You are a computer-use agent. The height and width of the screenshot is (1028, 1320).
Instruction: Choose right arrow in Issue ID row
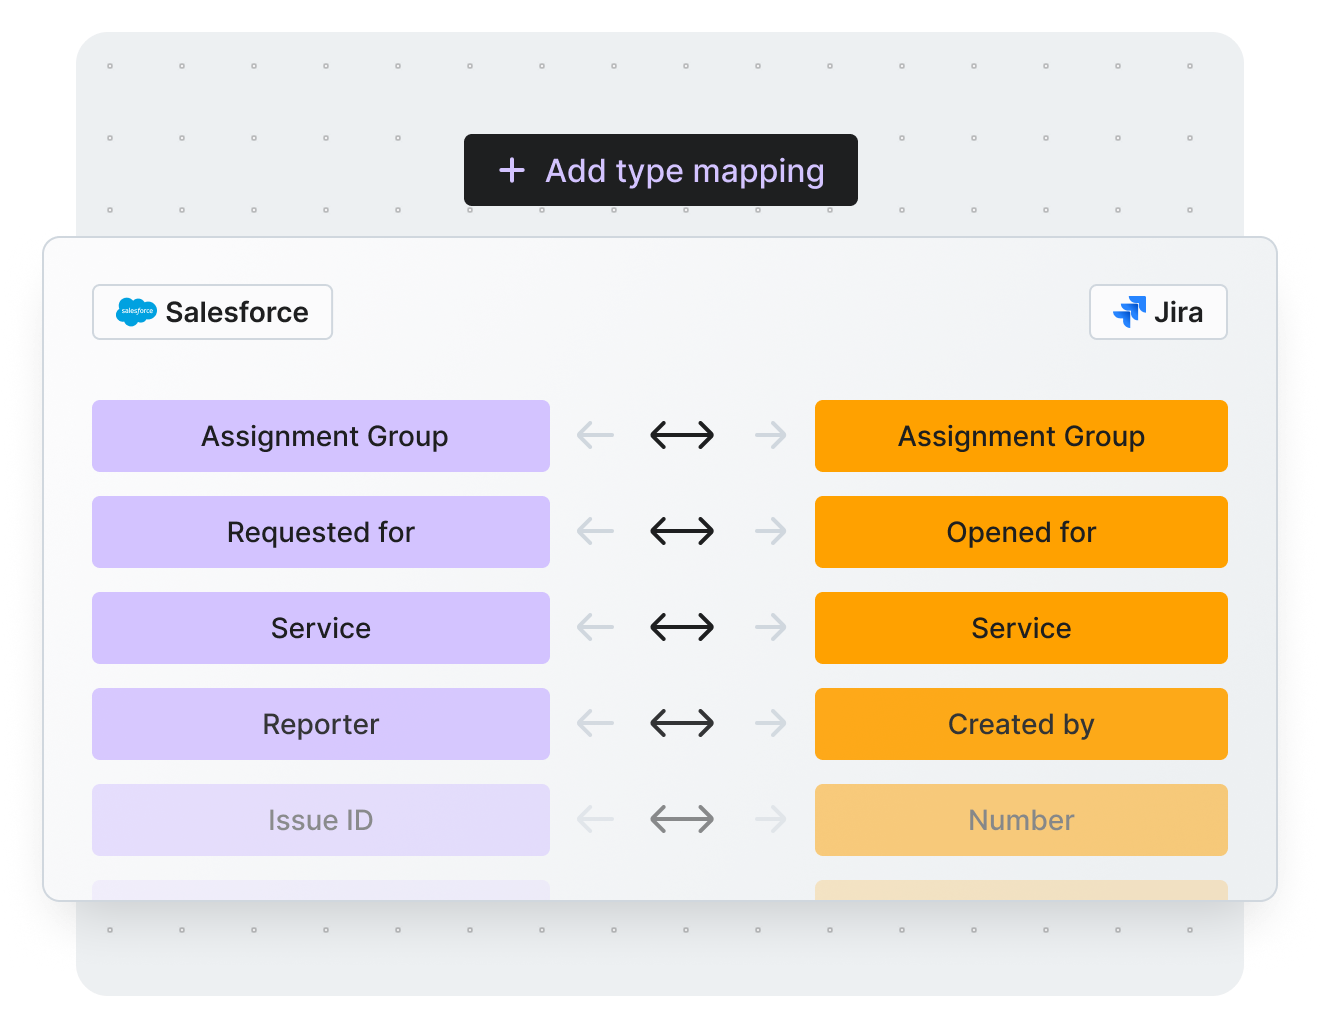(770, 820)
